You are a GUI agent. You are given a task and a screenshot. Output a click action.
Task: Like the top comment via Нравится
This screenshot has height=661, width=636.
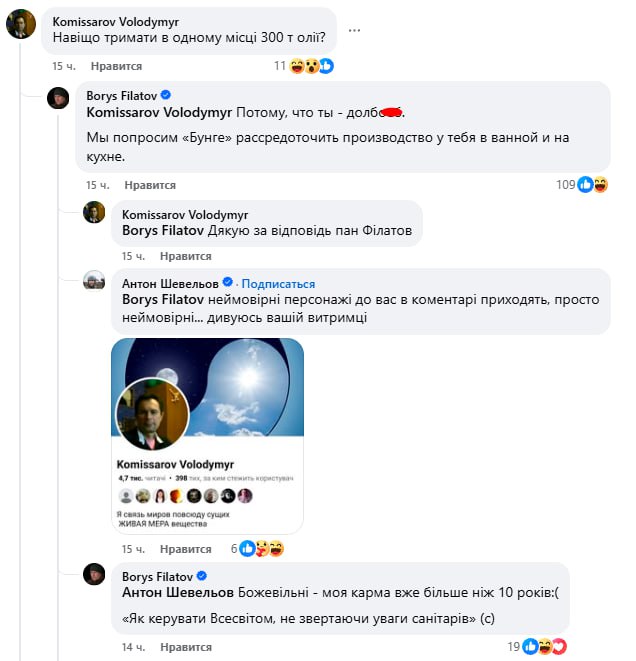[x=115, y=66]
